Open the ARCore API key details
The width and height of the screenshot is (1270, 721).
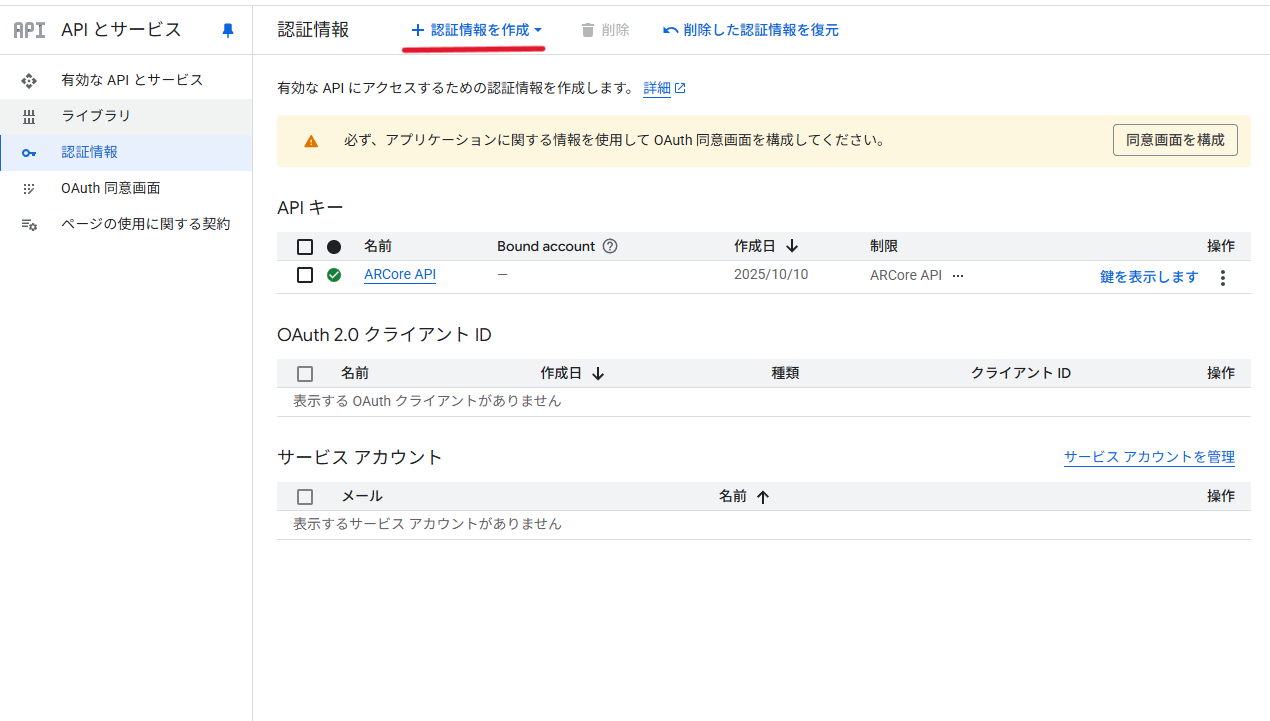[x=399, y=274]
